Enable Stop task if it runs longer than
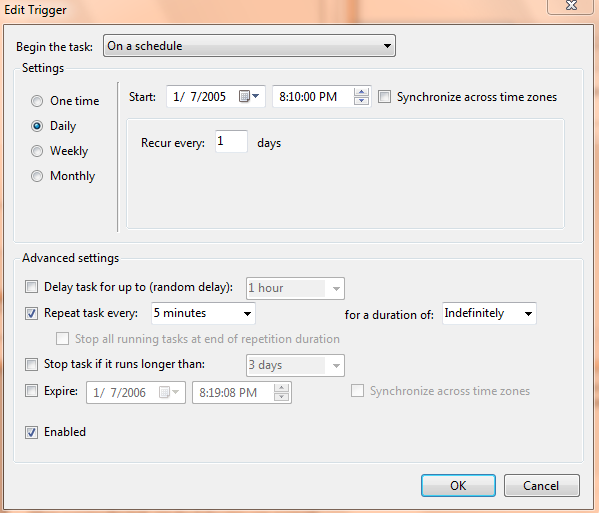This screenshot has height=513, width=599. click(x=31, y=364)
